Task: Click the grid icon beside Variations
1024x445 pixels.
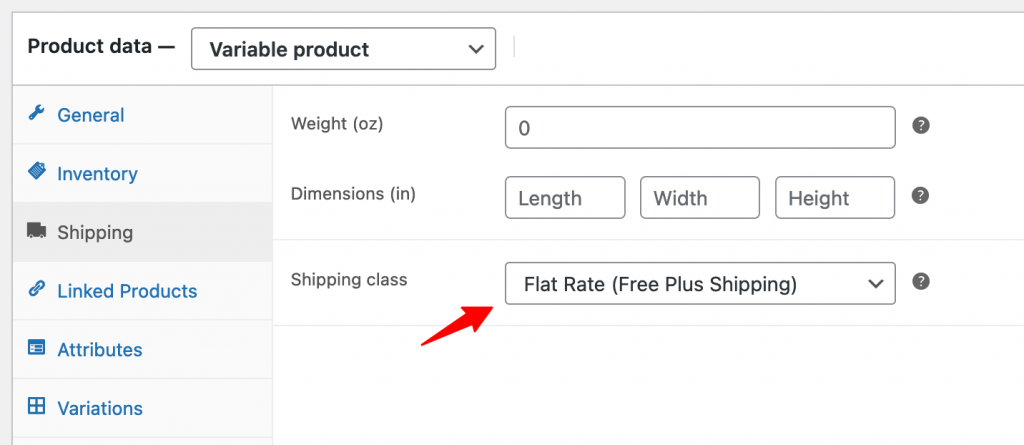Action: click(x=37, y=406)
